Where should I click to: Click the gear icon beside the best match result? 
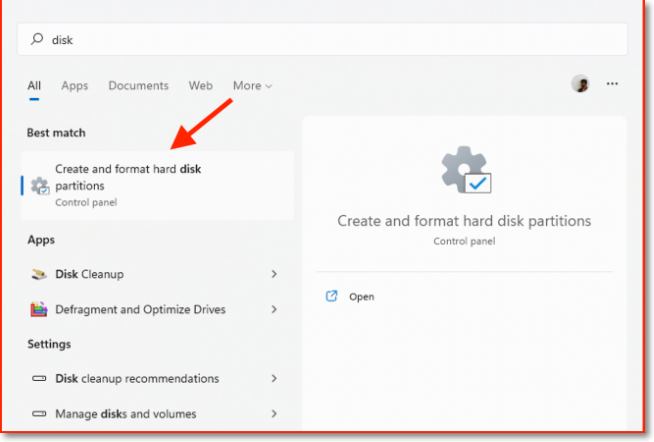coord(40,186)
